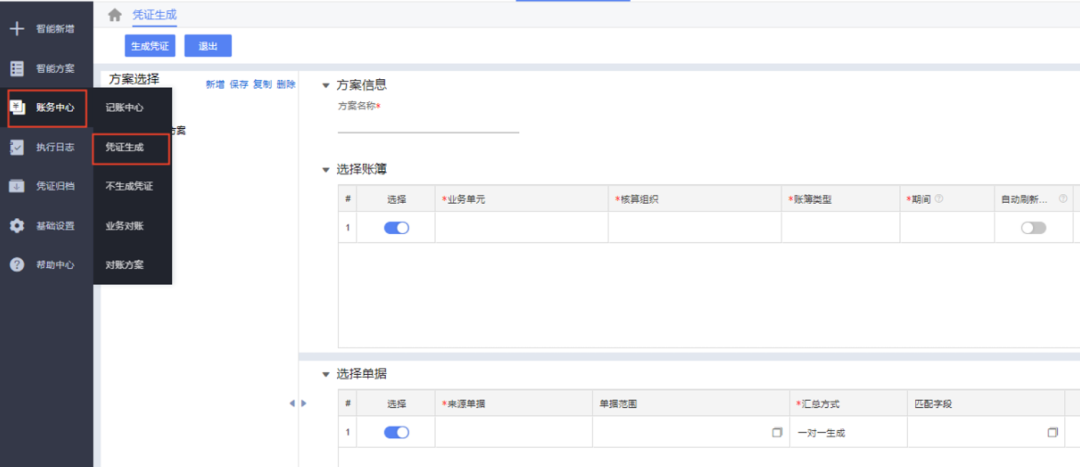Click the 来源单据 cell in row 1
1080x467 pixels.
[513, 432]
